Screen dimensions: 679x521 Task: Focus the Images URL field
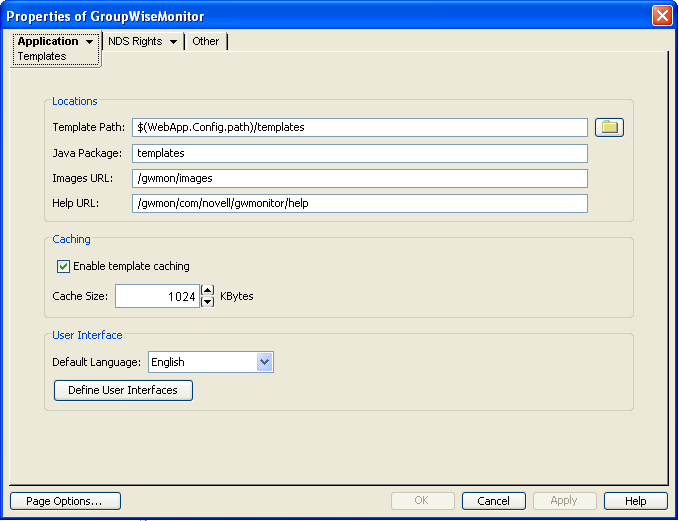(360, 178)
